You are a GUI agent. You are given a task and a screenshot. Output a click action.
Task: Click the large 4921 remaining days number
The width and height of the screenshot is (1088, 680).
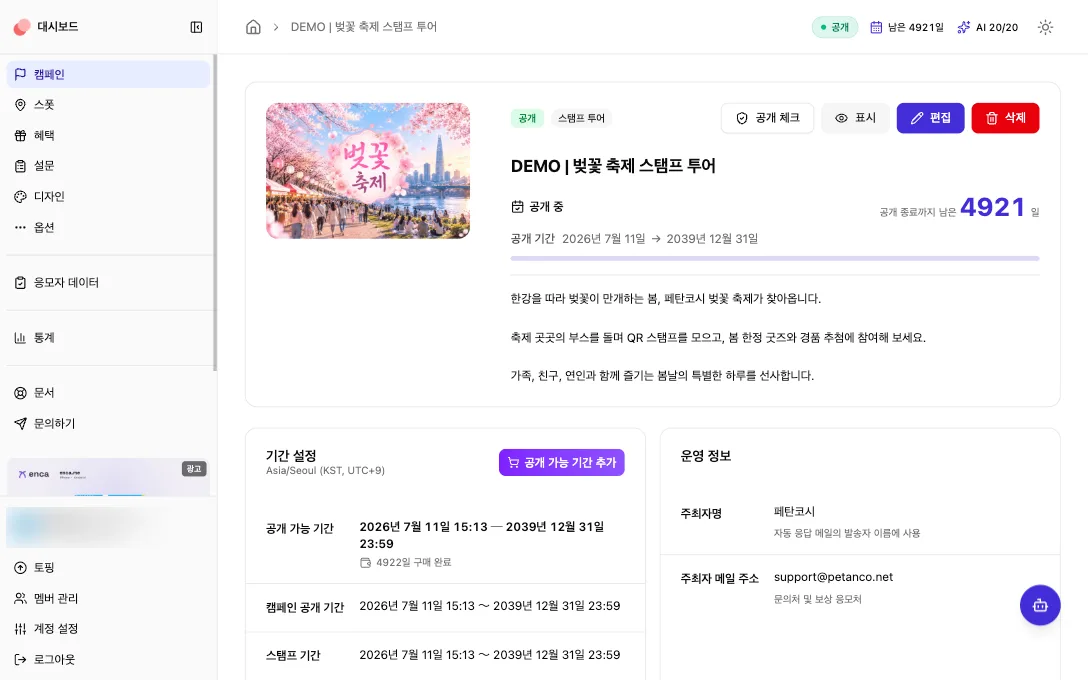click(x=992, y=207)
